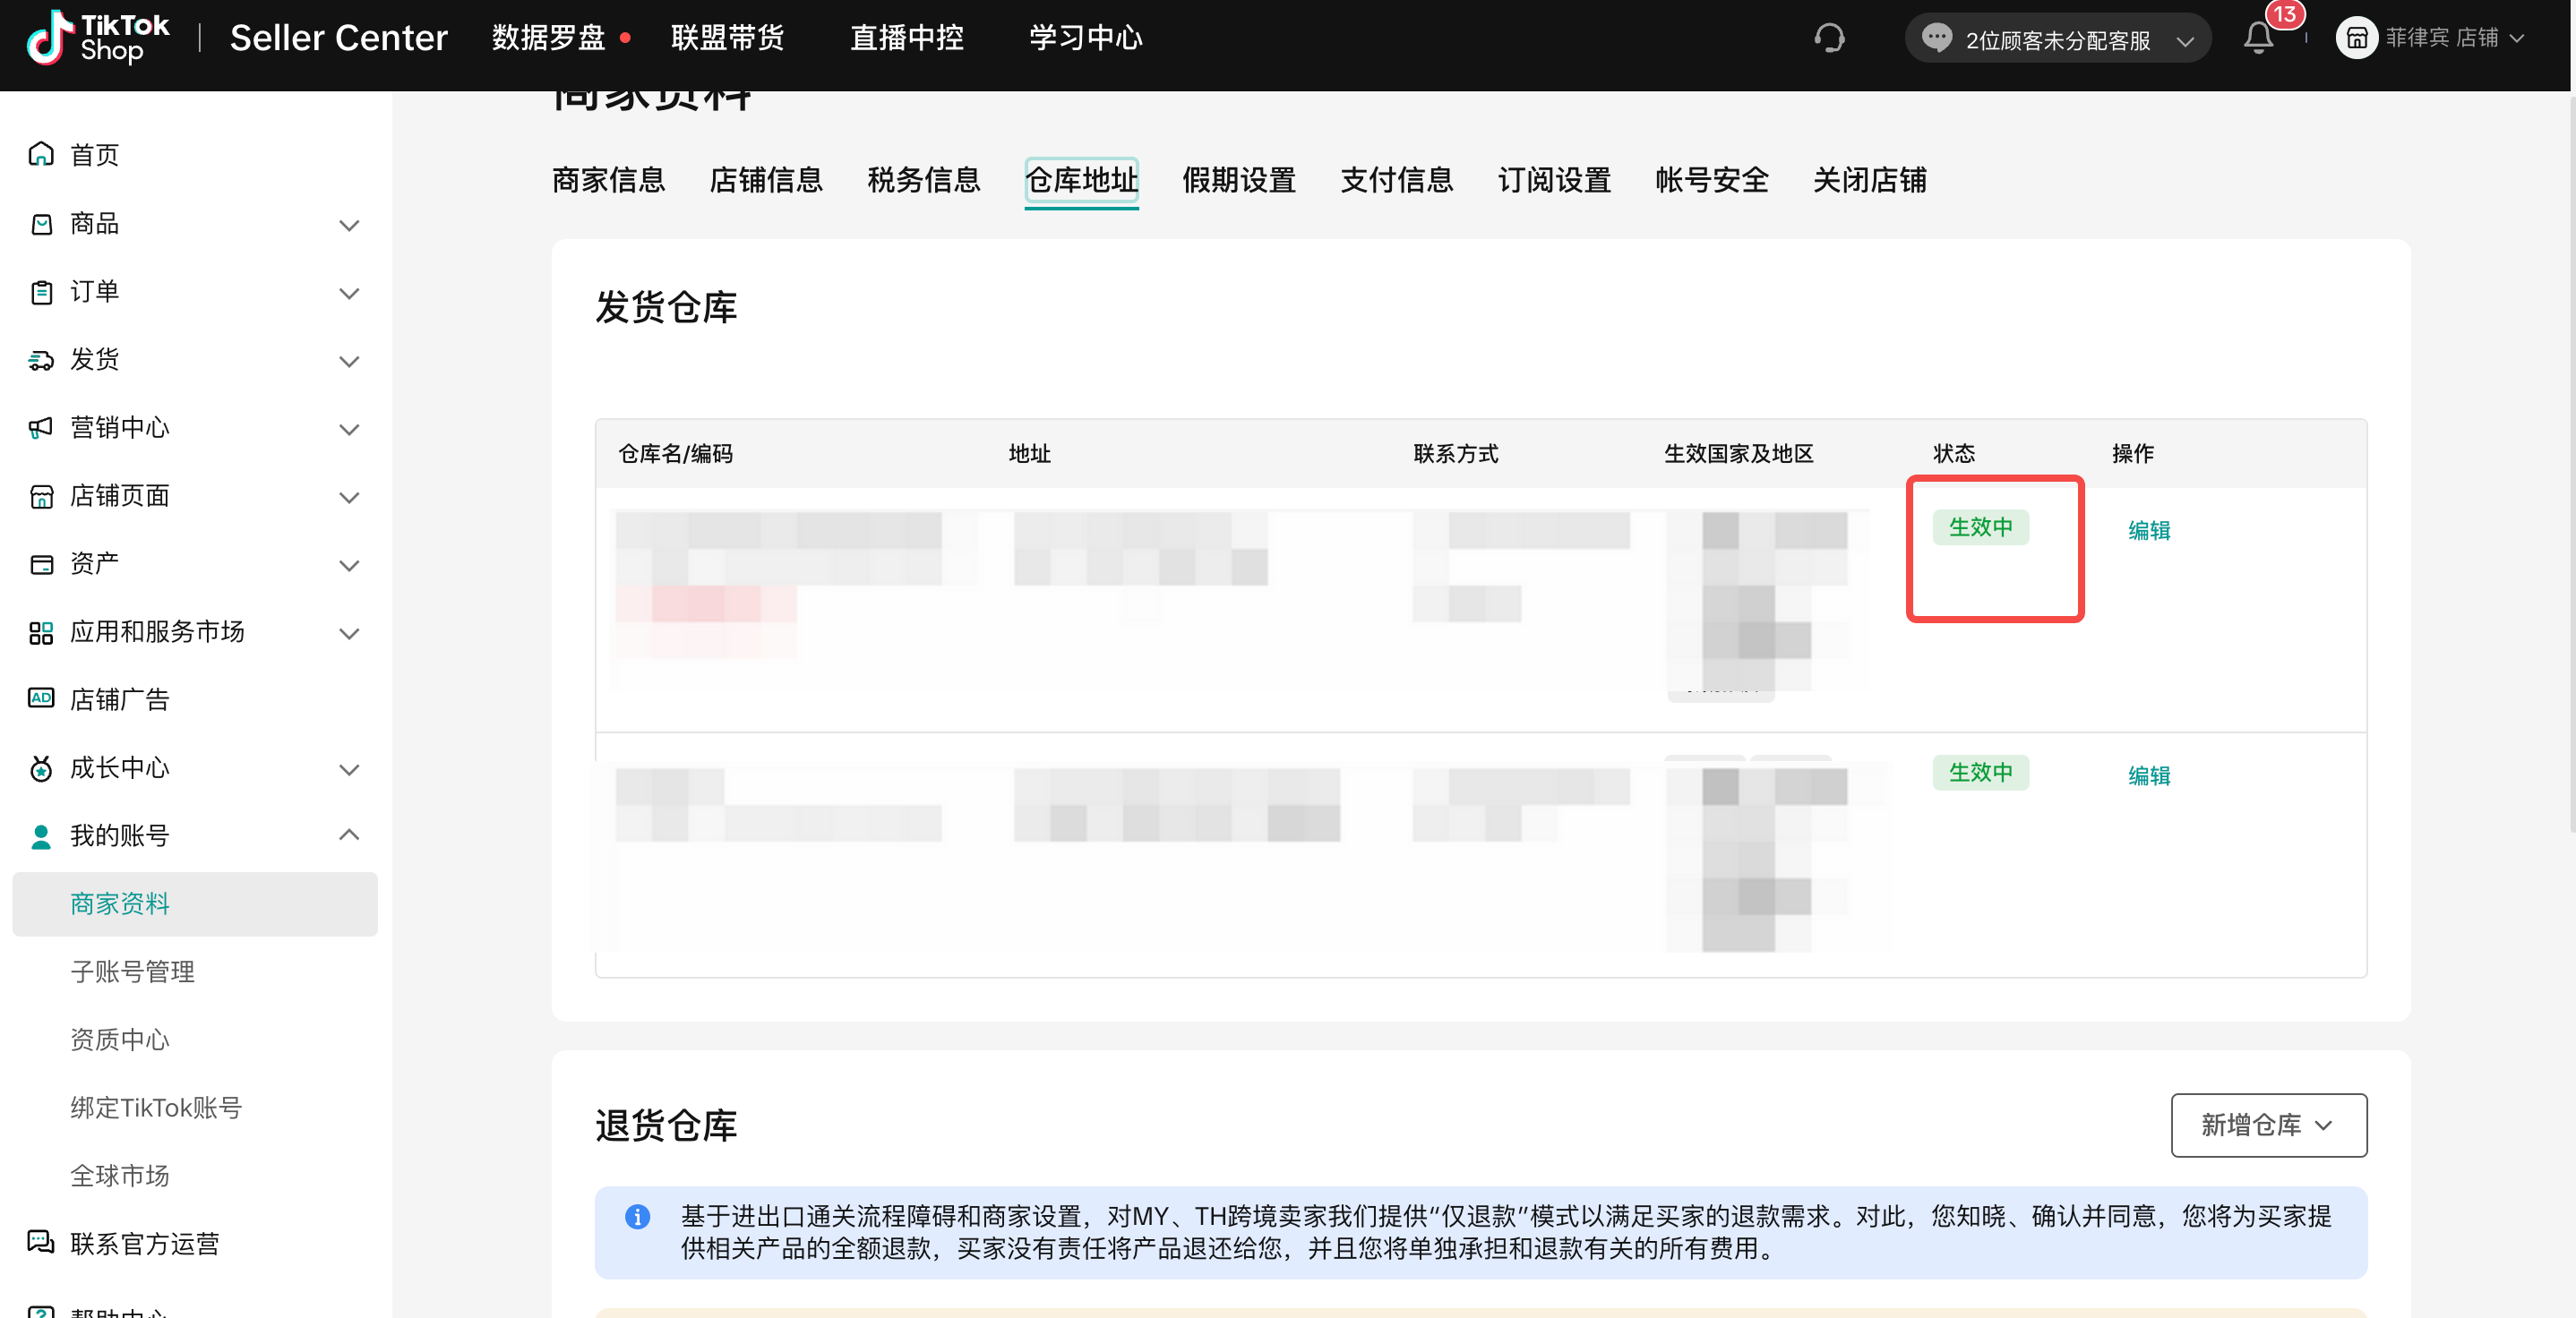
Task: Click the chat icon for 联系官方运营
Action: [x=41, y=1242]
